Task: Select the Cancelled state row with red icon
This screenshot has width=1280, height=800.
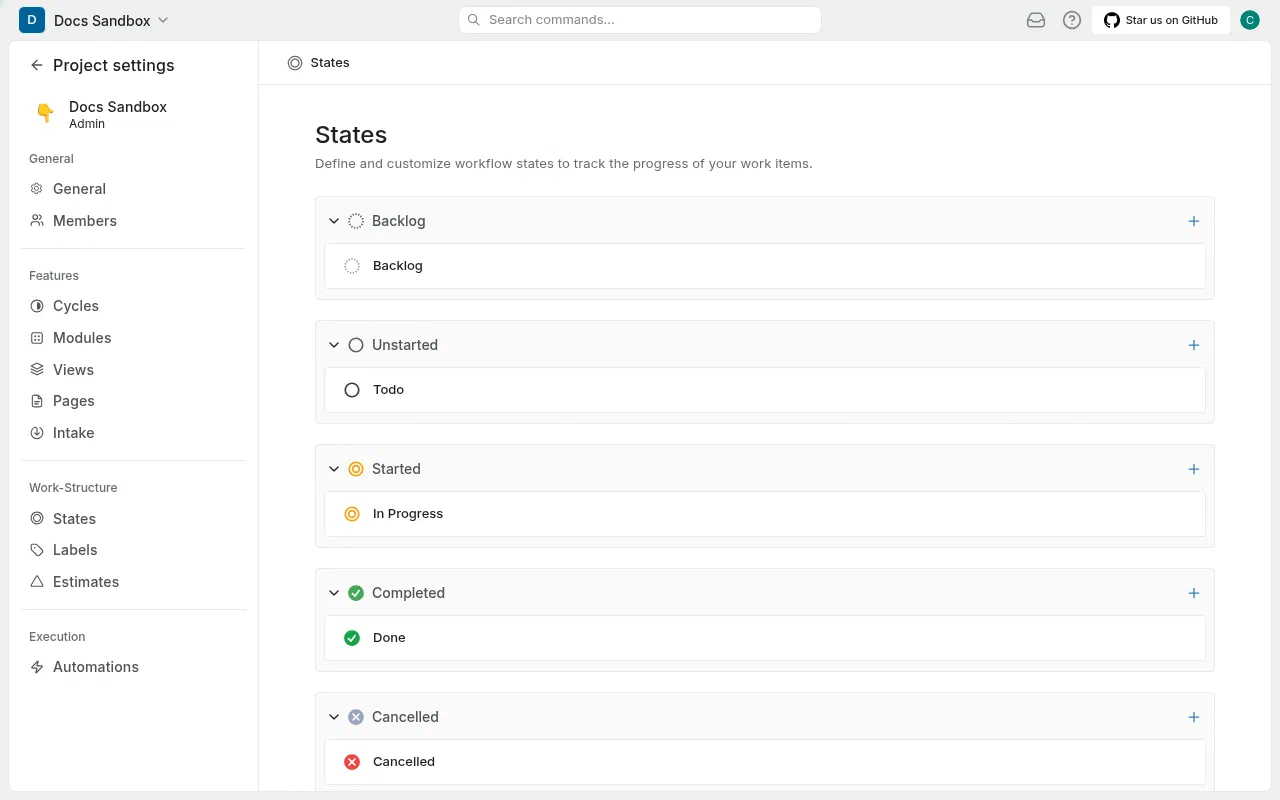Action: click(x=765, y=762)
